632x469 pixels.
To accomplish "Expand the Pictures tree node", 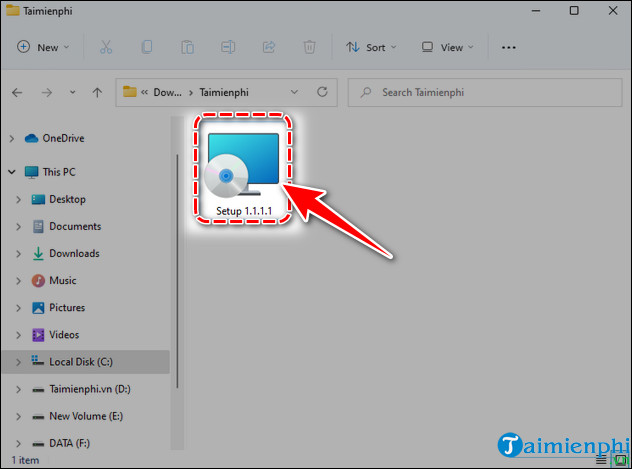I will pos(18,308).
